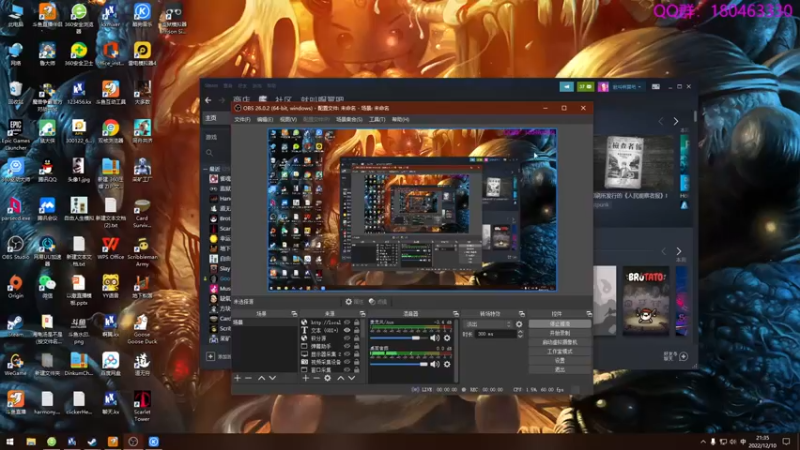The height and width of the screenshot is (450, 800).
Task: Click transition duration 300 ms field
Action: (495, 334)
